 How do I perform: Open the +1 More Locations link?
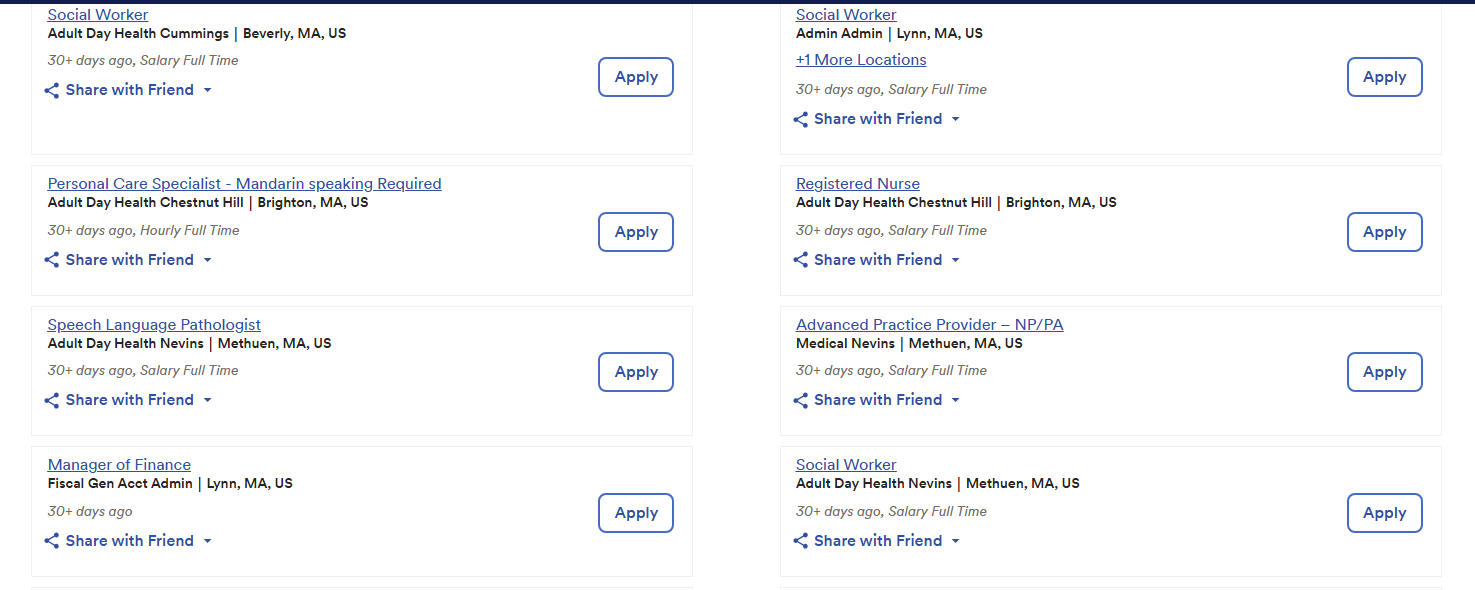(x=860, y=60)
